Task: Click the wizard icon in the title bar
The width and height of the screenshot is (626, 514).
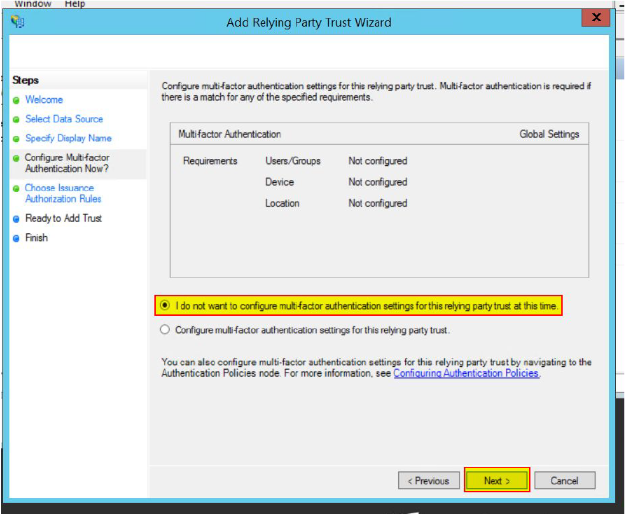Action: (17, 21)
